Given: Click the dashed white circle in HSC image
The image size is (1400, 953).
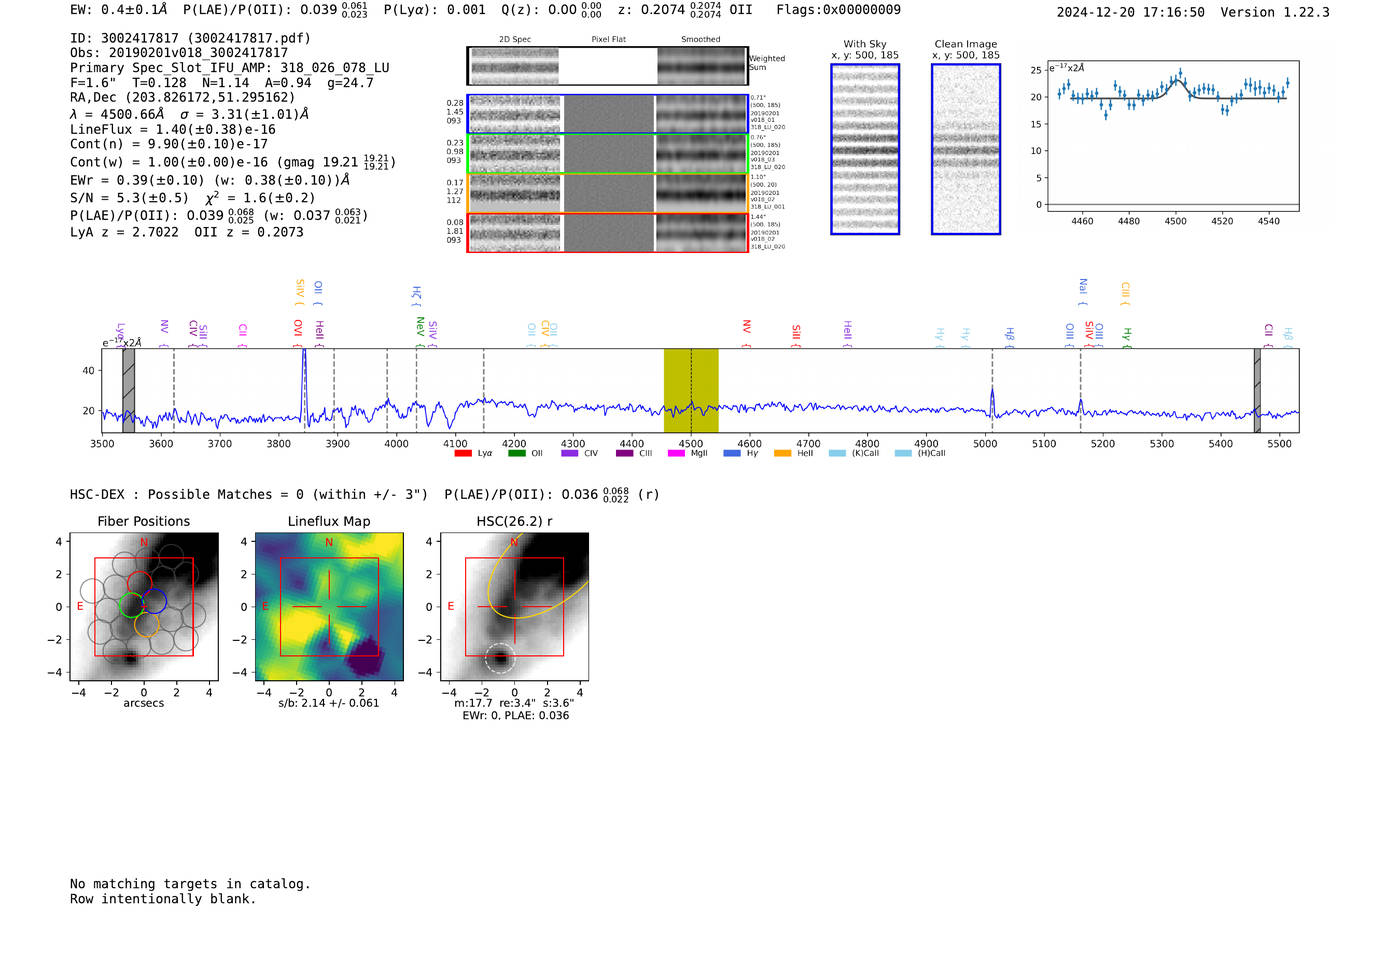Looking at the screenshot, I should 500,658.
